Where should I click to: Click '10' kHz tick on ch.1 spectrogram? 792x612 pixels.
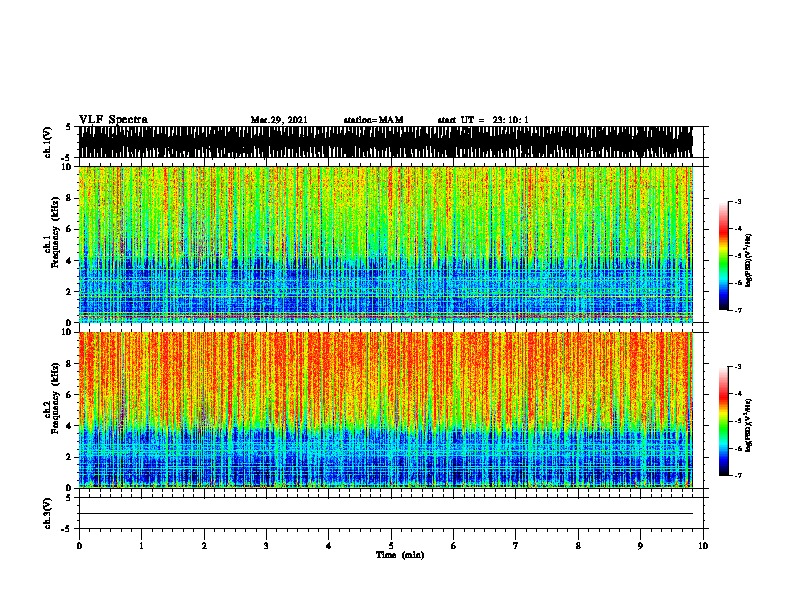(68, 167)
